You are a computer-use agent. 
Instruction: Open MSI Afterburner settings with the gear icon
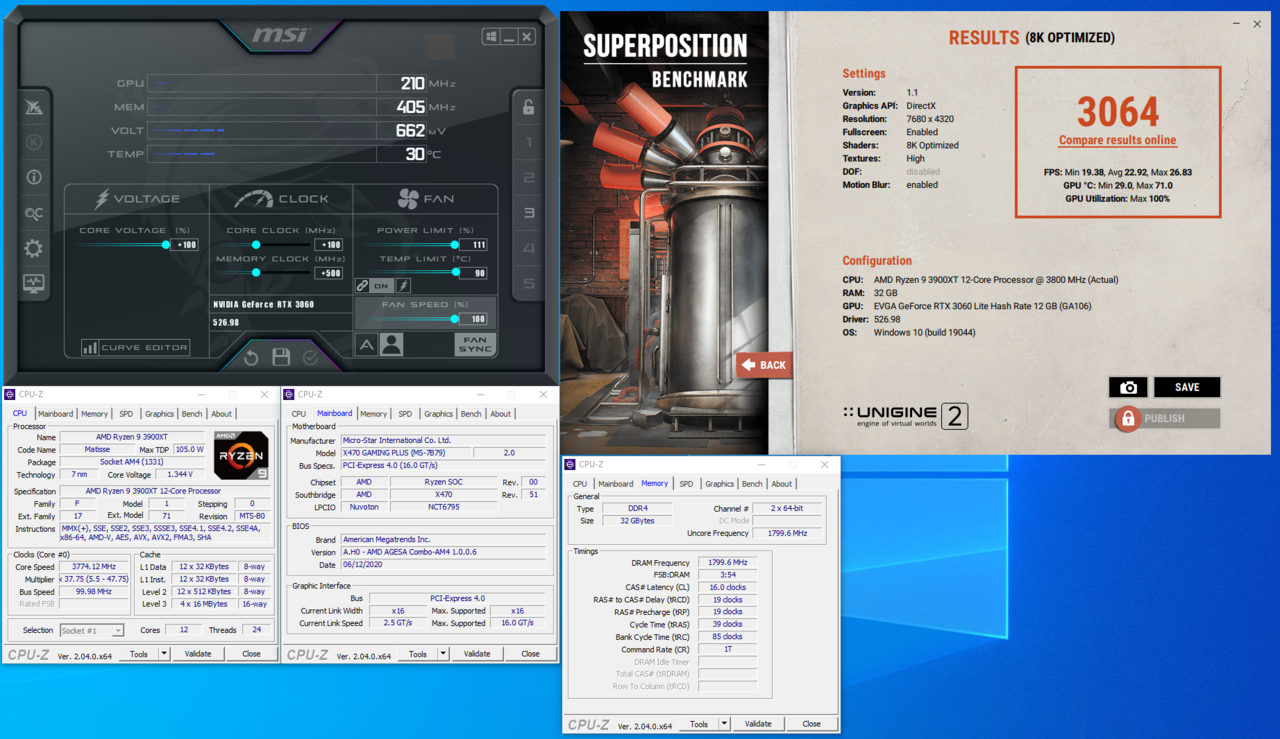click(x=33, y=249)
